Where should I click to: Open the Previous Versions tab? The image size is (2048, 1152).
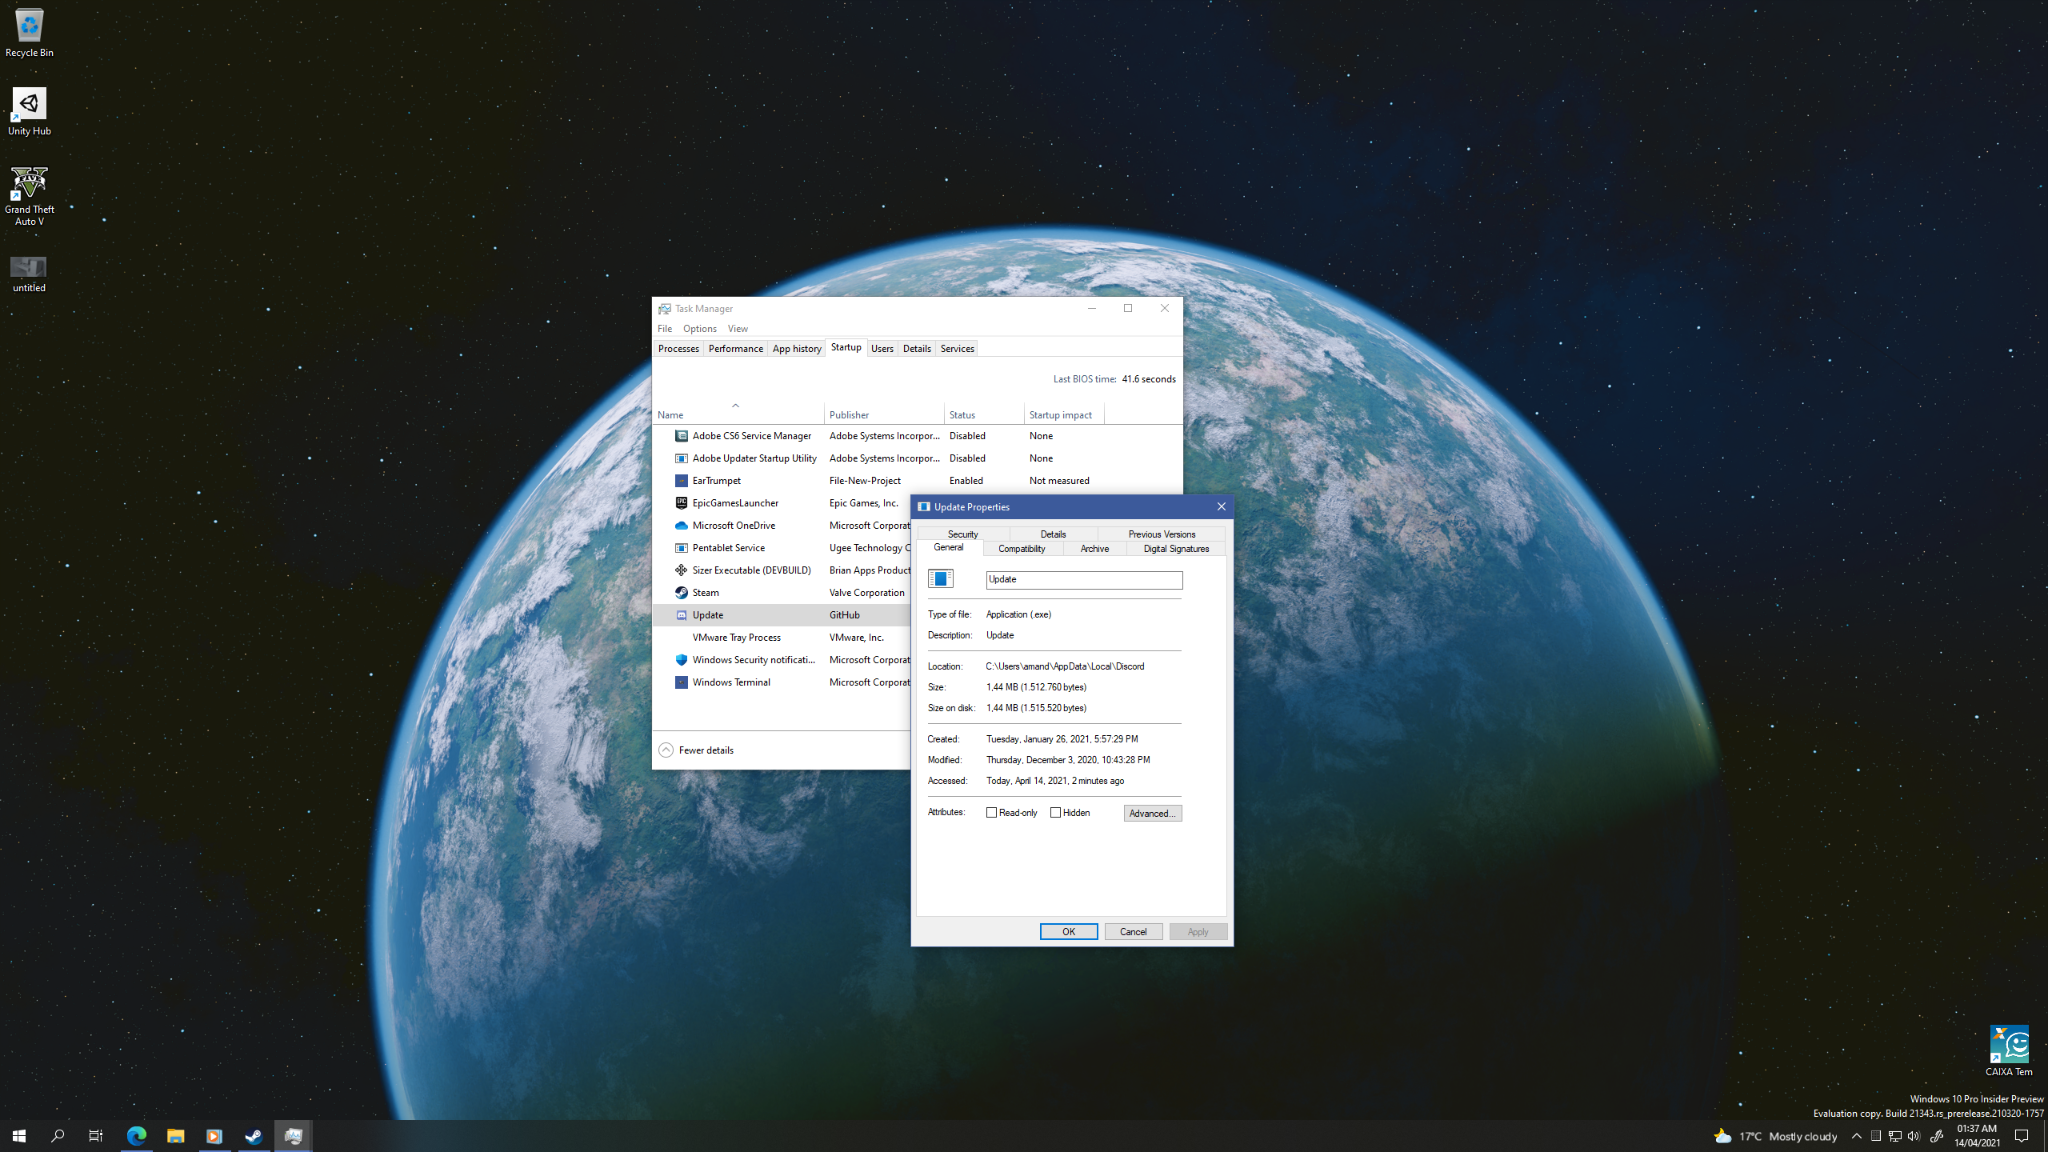coord(1161,534)
